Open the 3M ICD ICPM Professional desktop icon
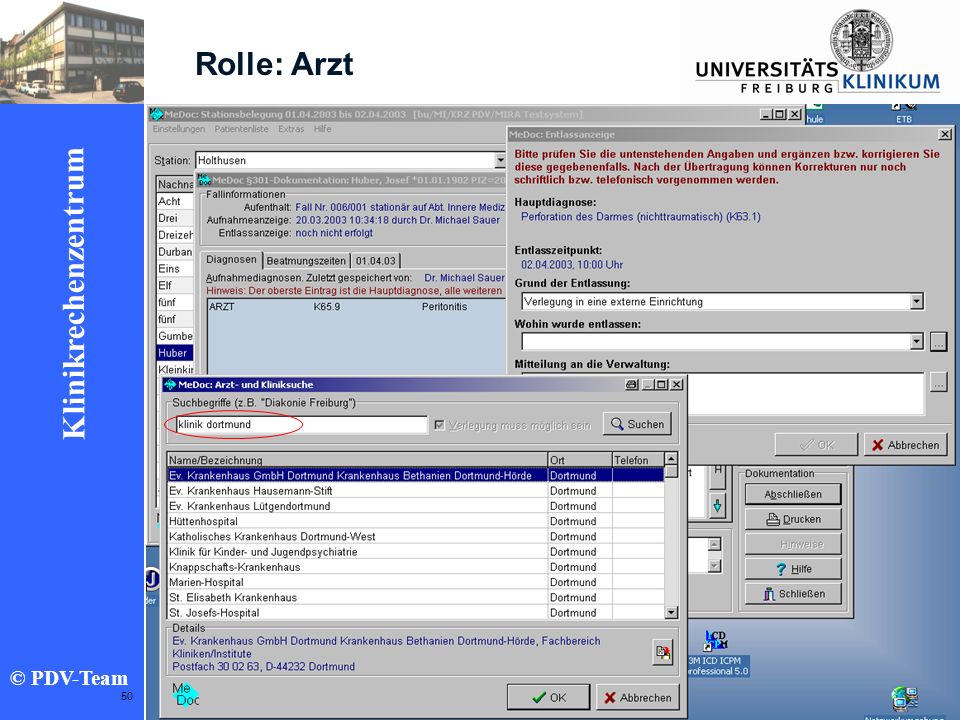Image resolution: width=960 pixels, height=720 pixels. point(717,653)
